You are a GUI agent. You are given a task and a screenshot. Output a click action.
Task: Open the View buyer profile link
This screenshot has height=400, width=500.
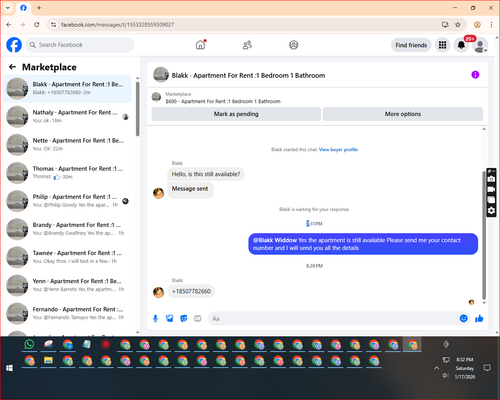[x=338, y=150]
